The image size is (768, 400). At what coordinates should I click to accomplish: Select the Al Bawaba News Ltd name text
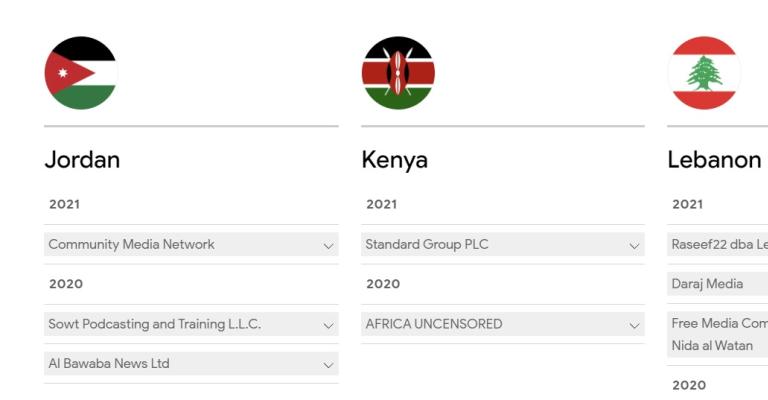[x=109, y=364]
